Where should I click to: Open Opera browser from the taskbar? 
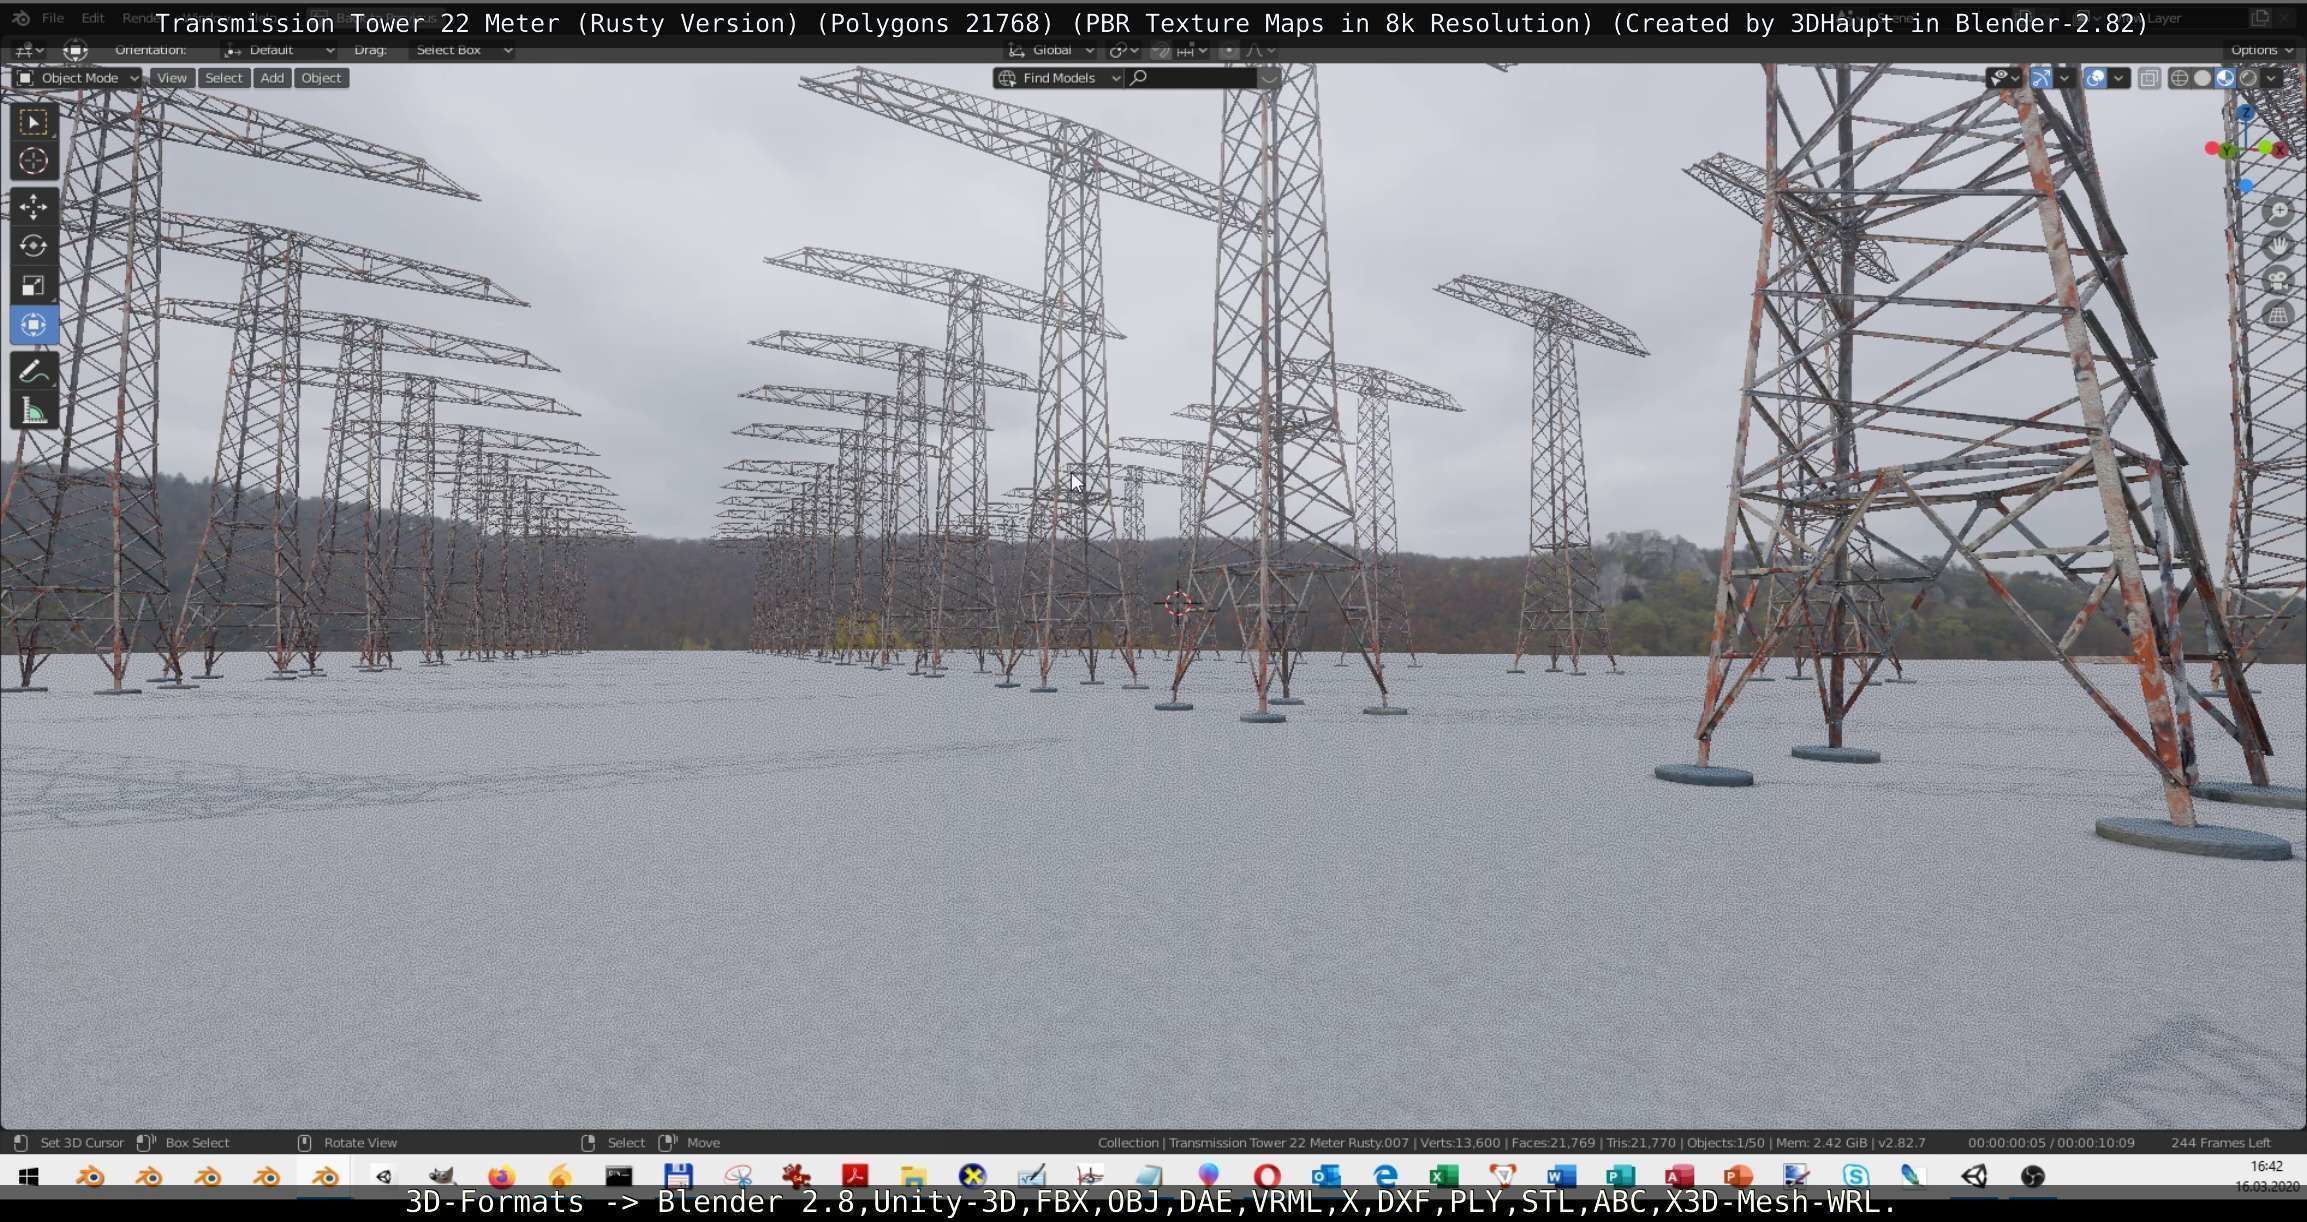[x=1267, y=1176]
